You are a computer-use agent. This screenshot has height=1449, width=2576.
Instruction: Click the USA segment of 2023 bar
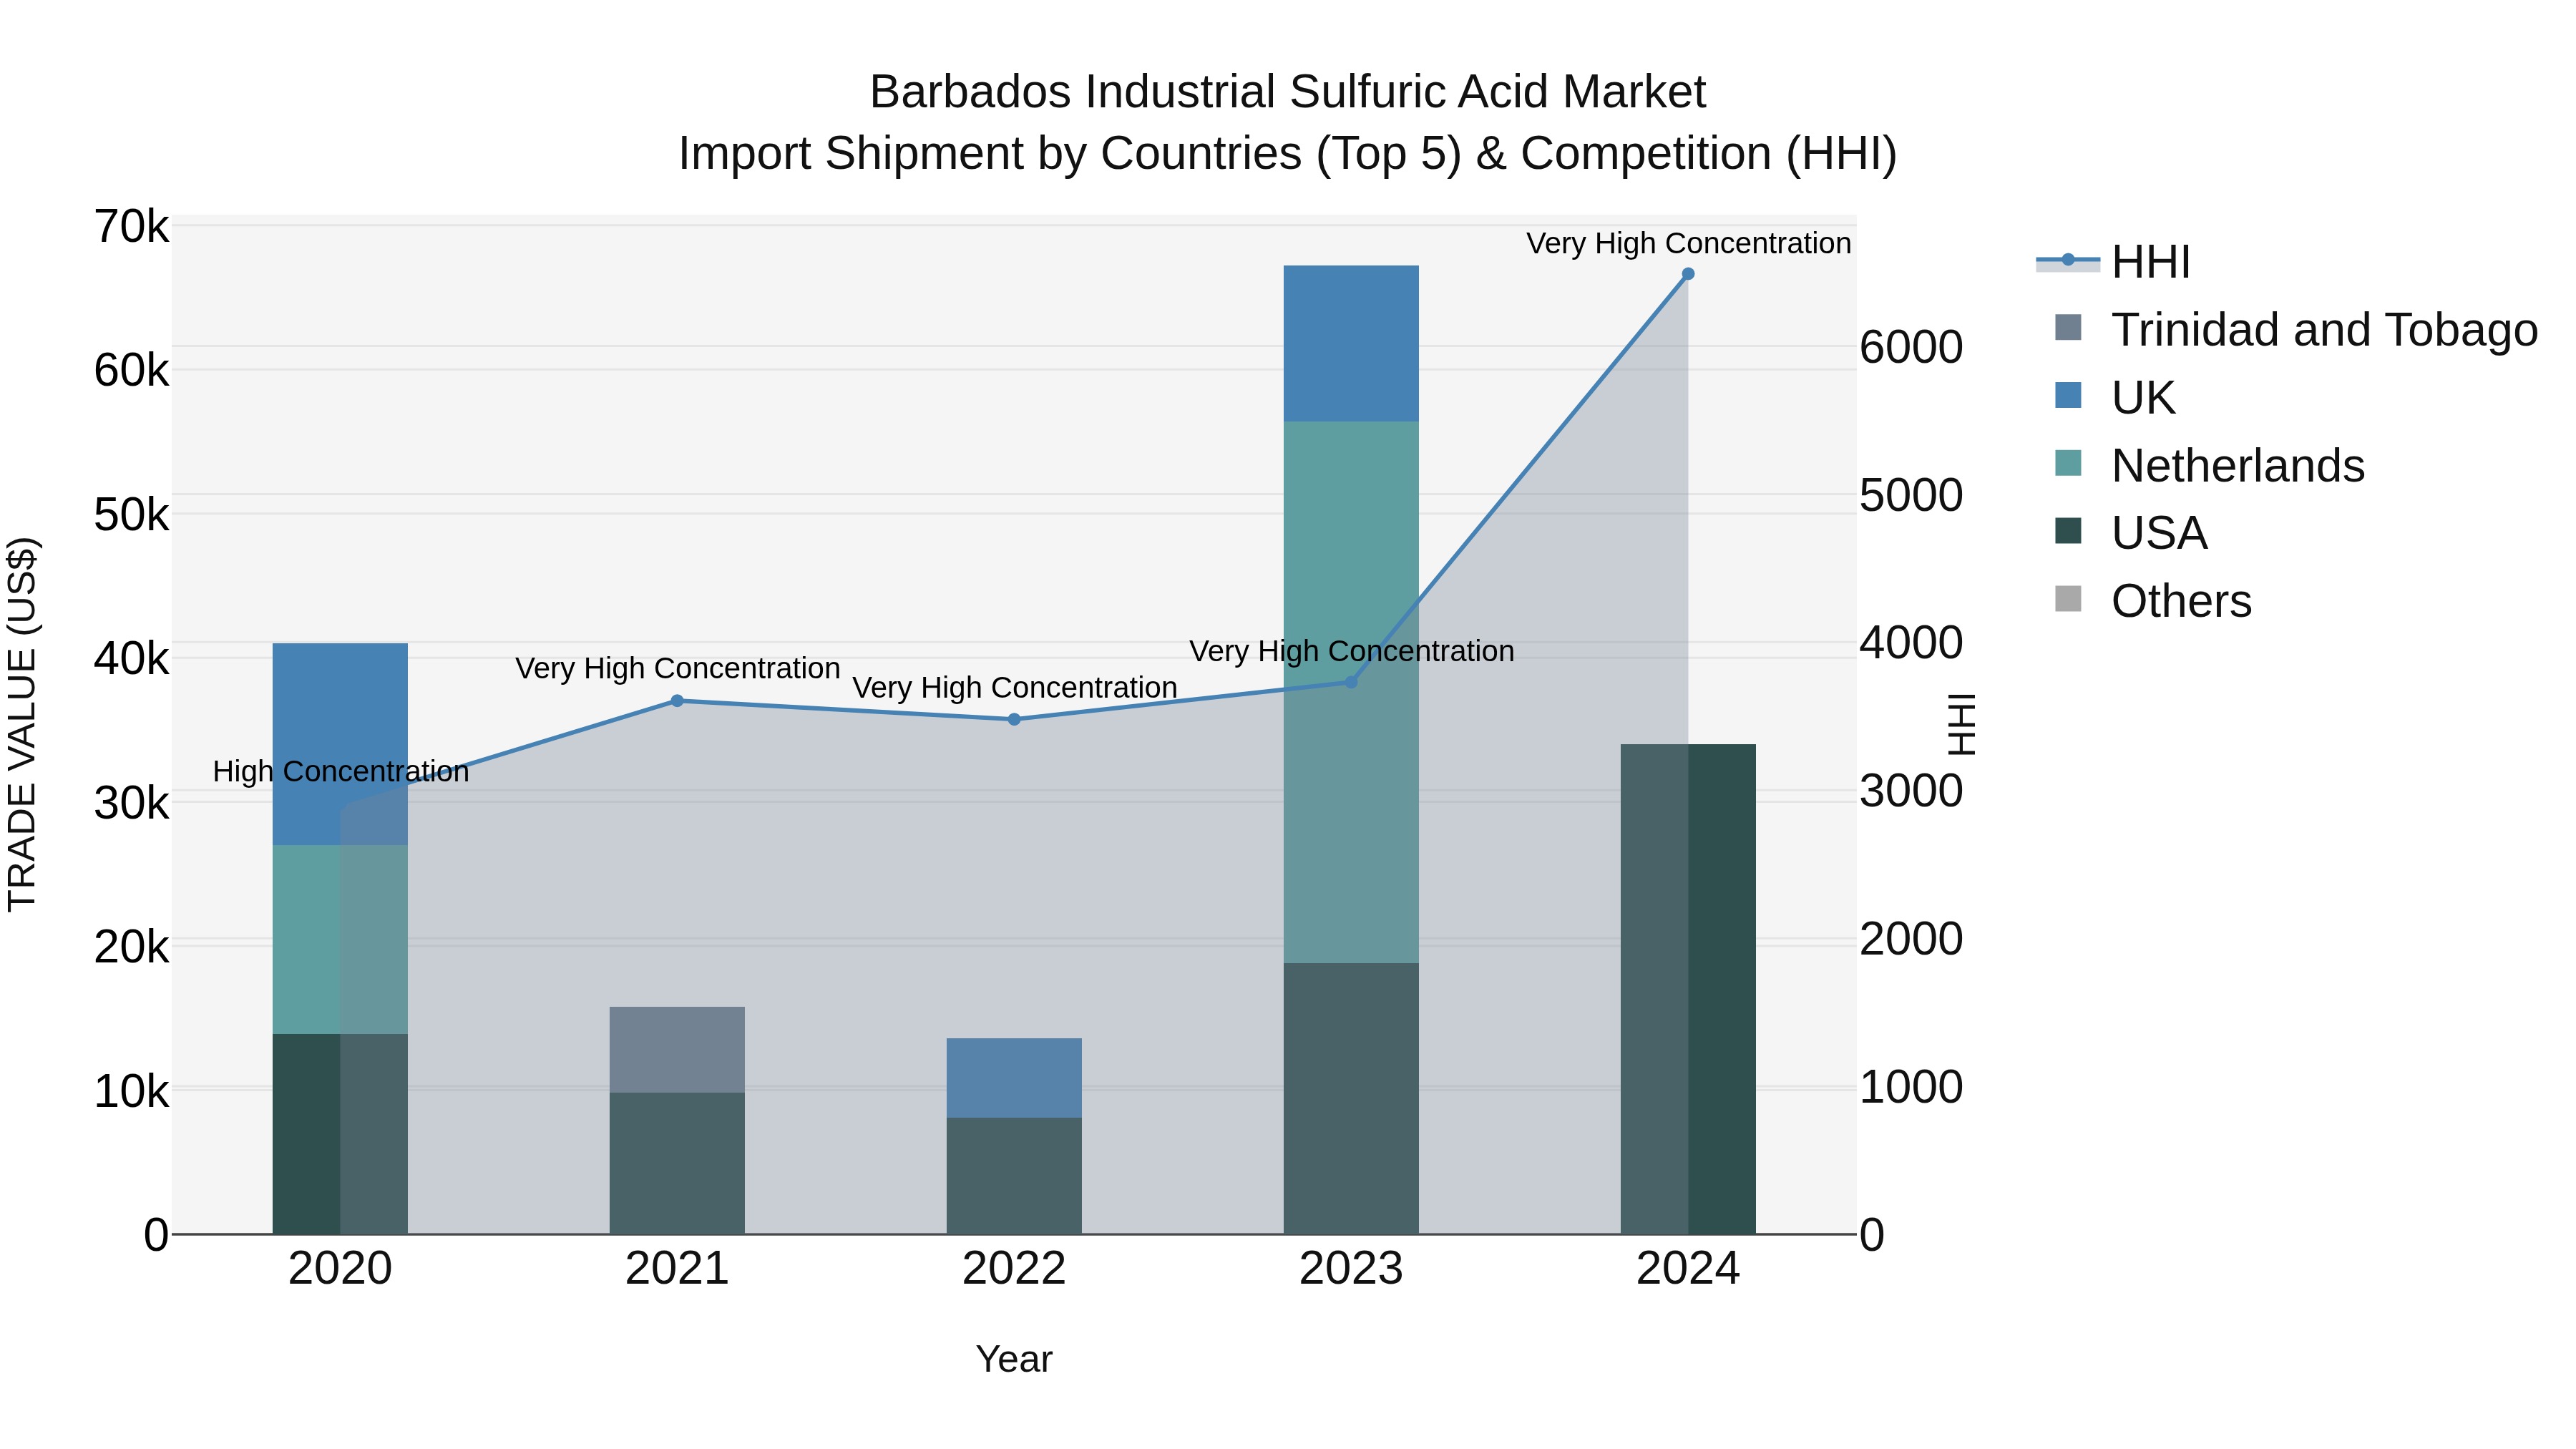click(x=1351, y=1098)
